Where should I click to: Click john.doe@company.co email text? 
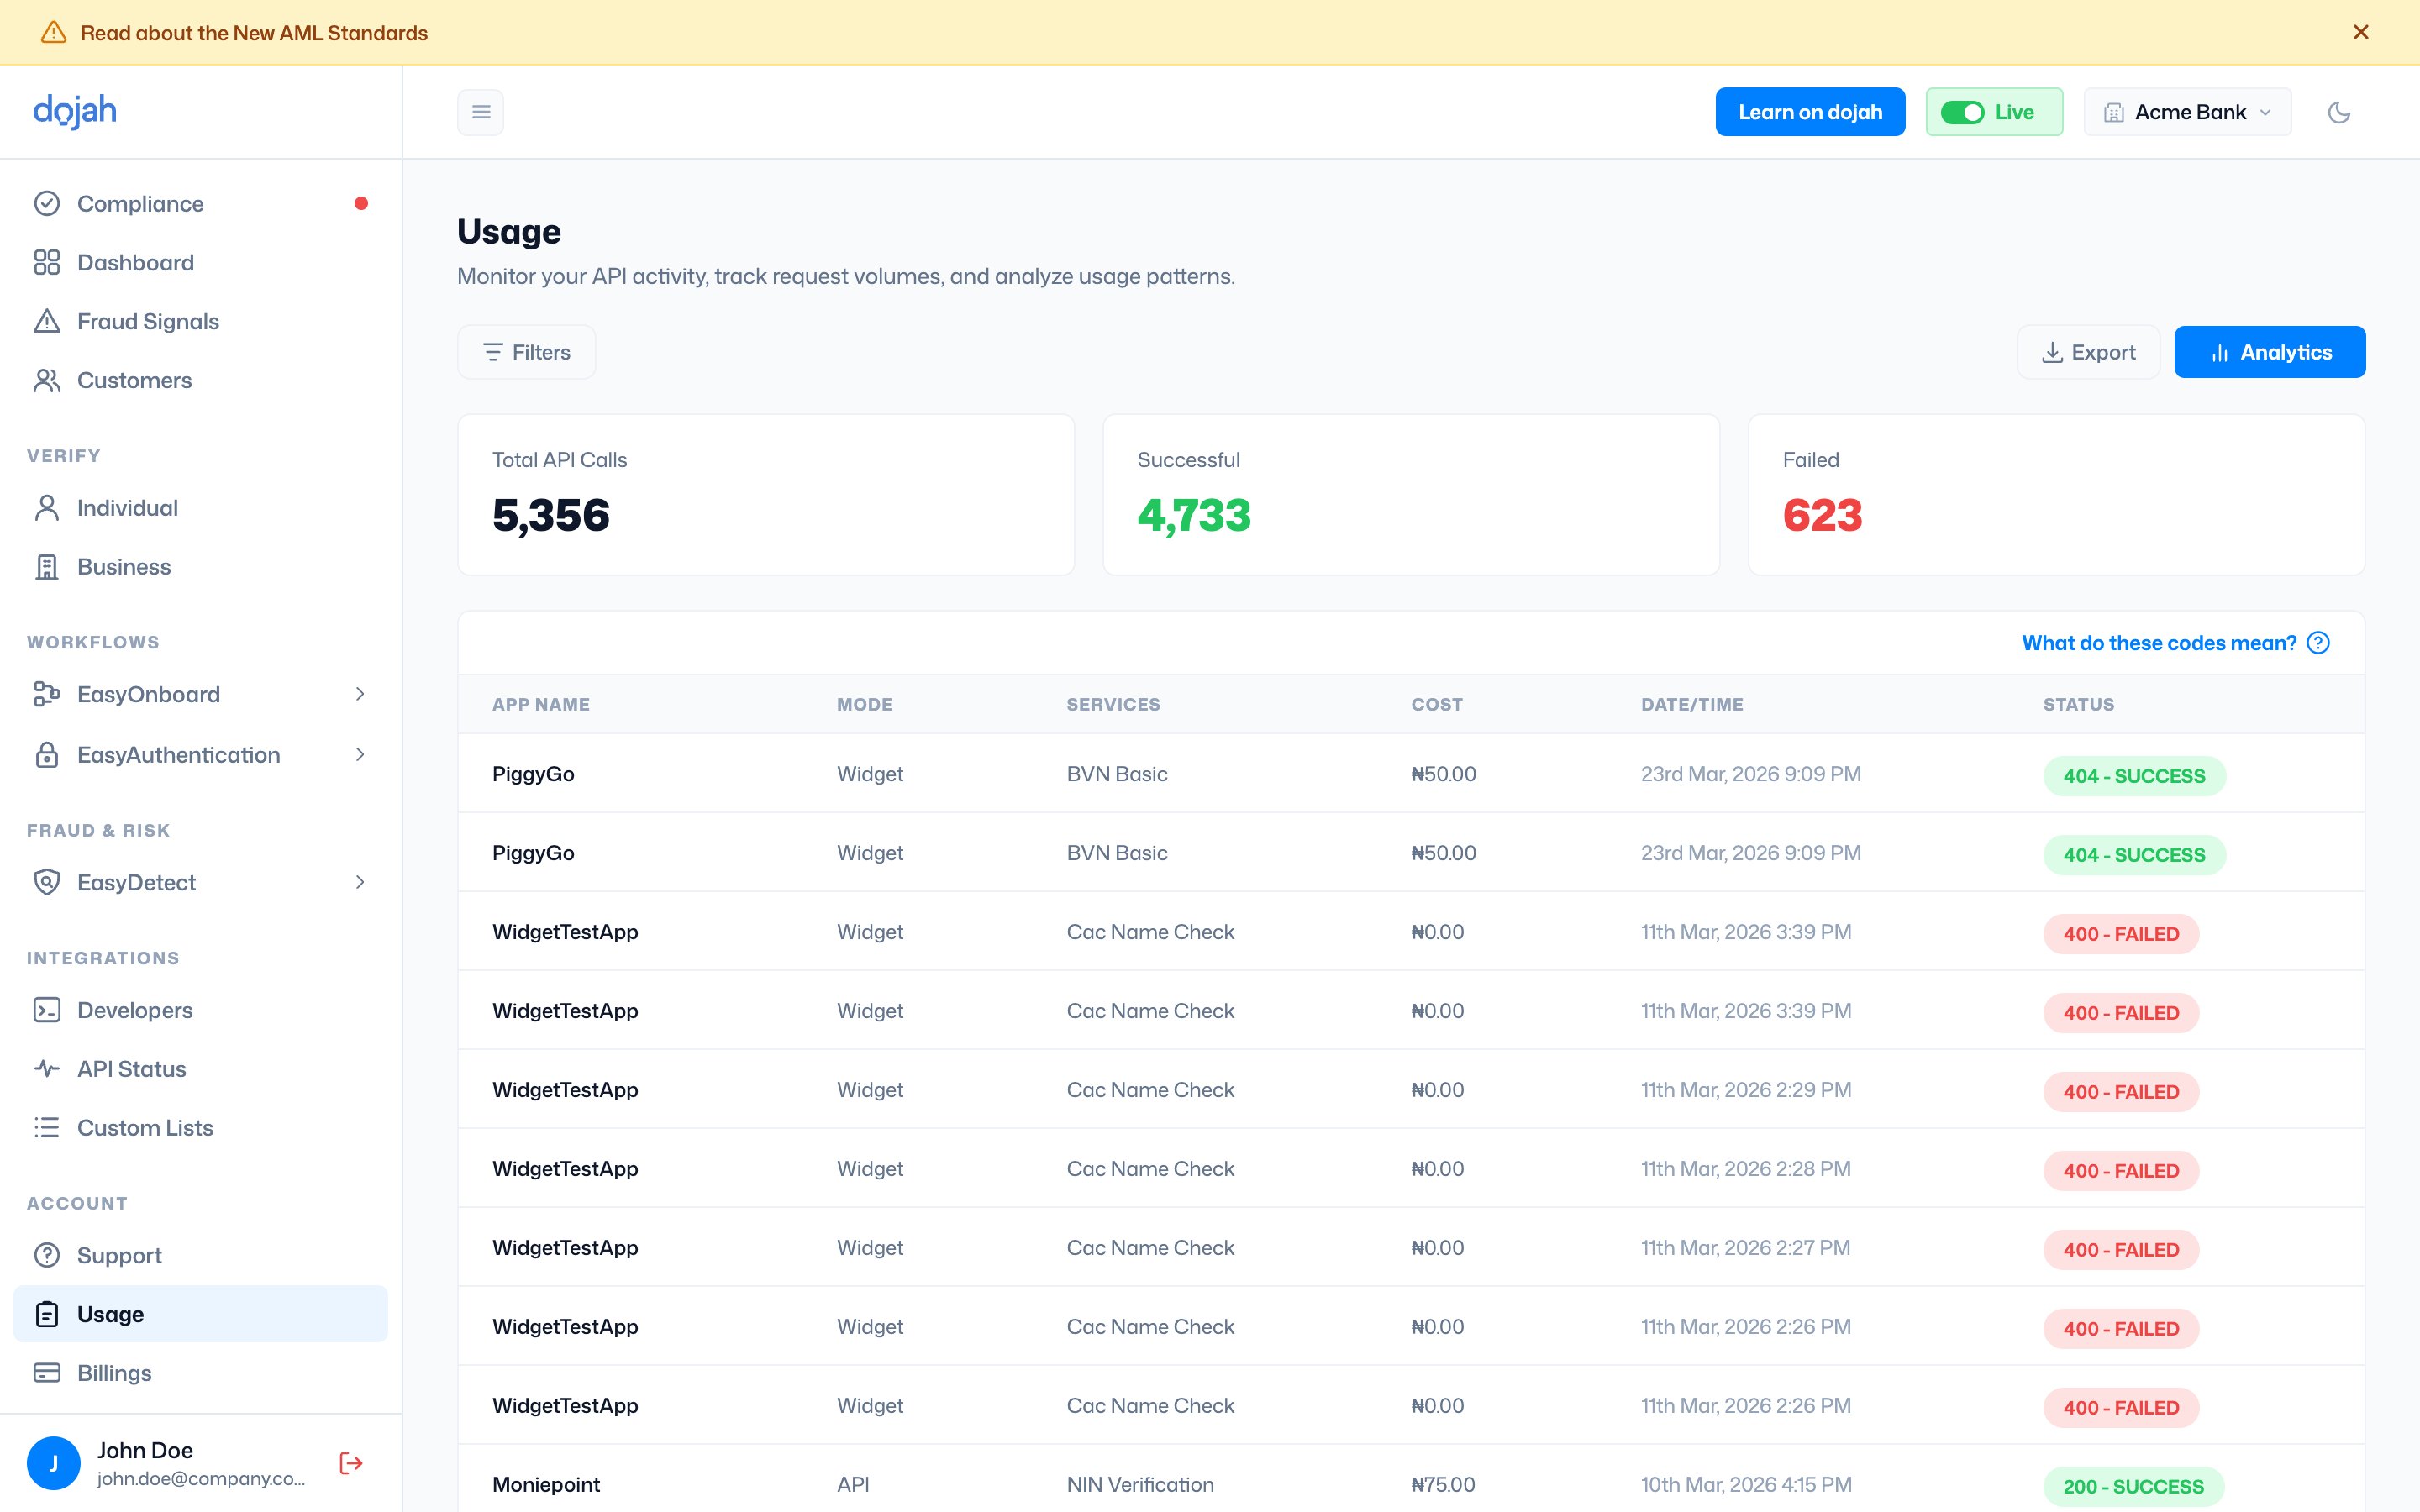201,1479
